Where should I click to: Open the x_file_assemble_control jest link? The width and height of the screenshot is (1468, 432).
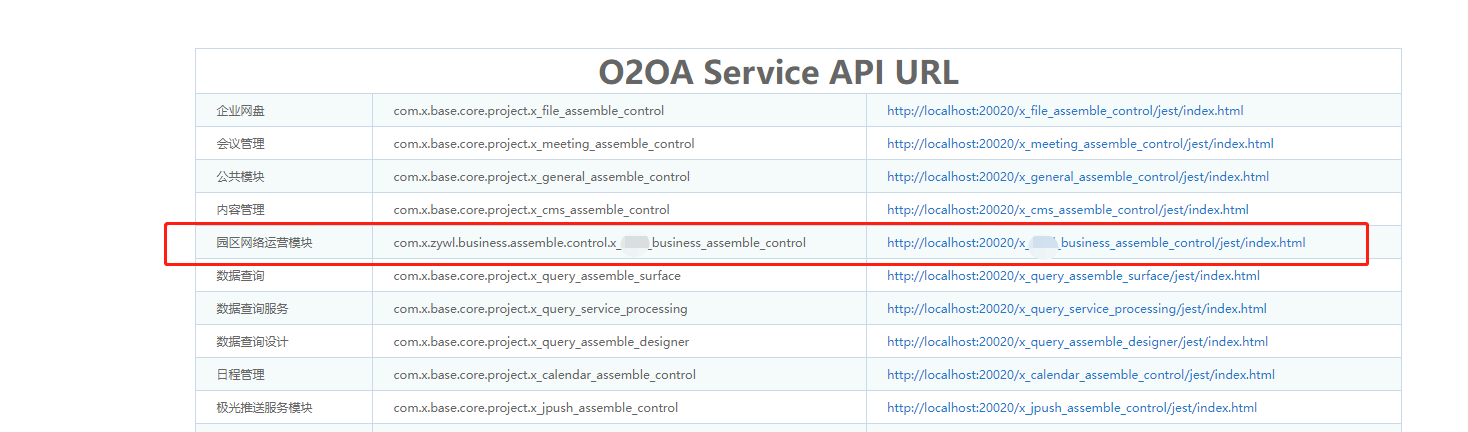1065,111
